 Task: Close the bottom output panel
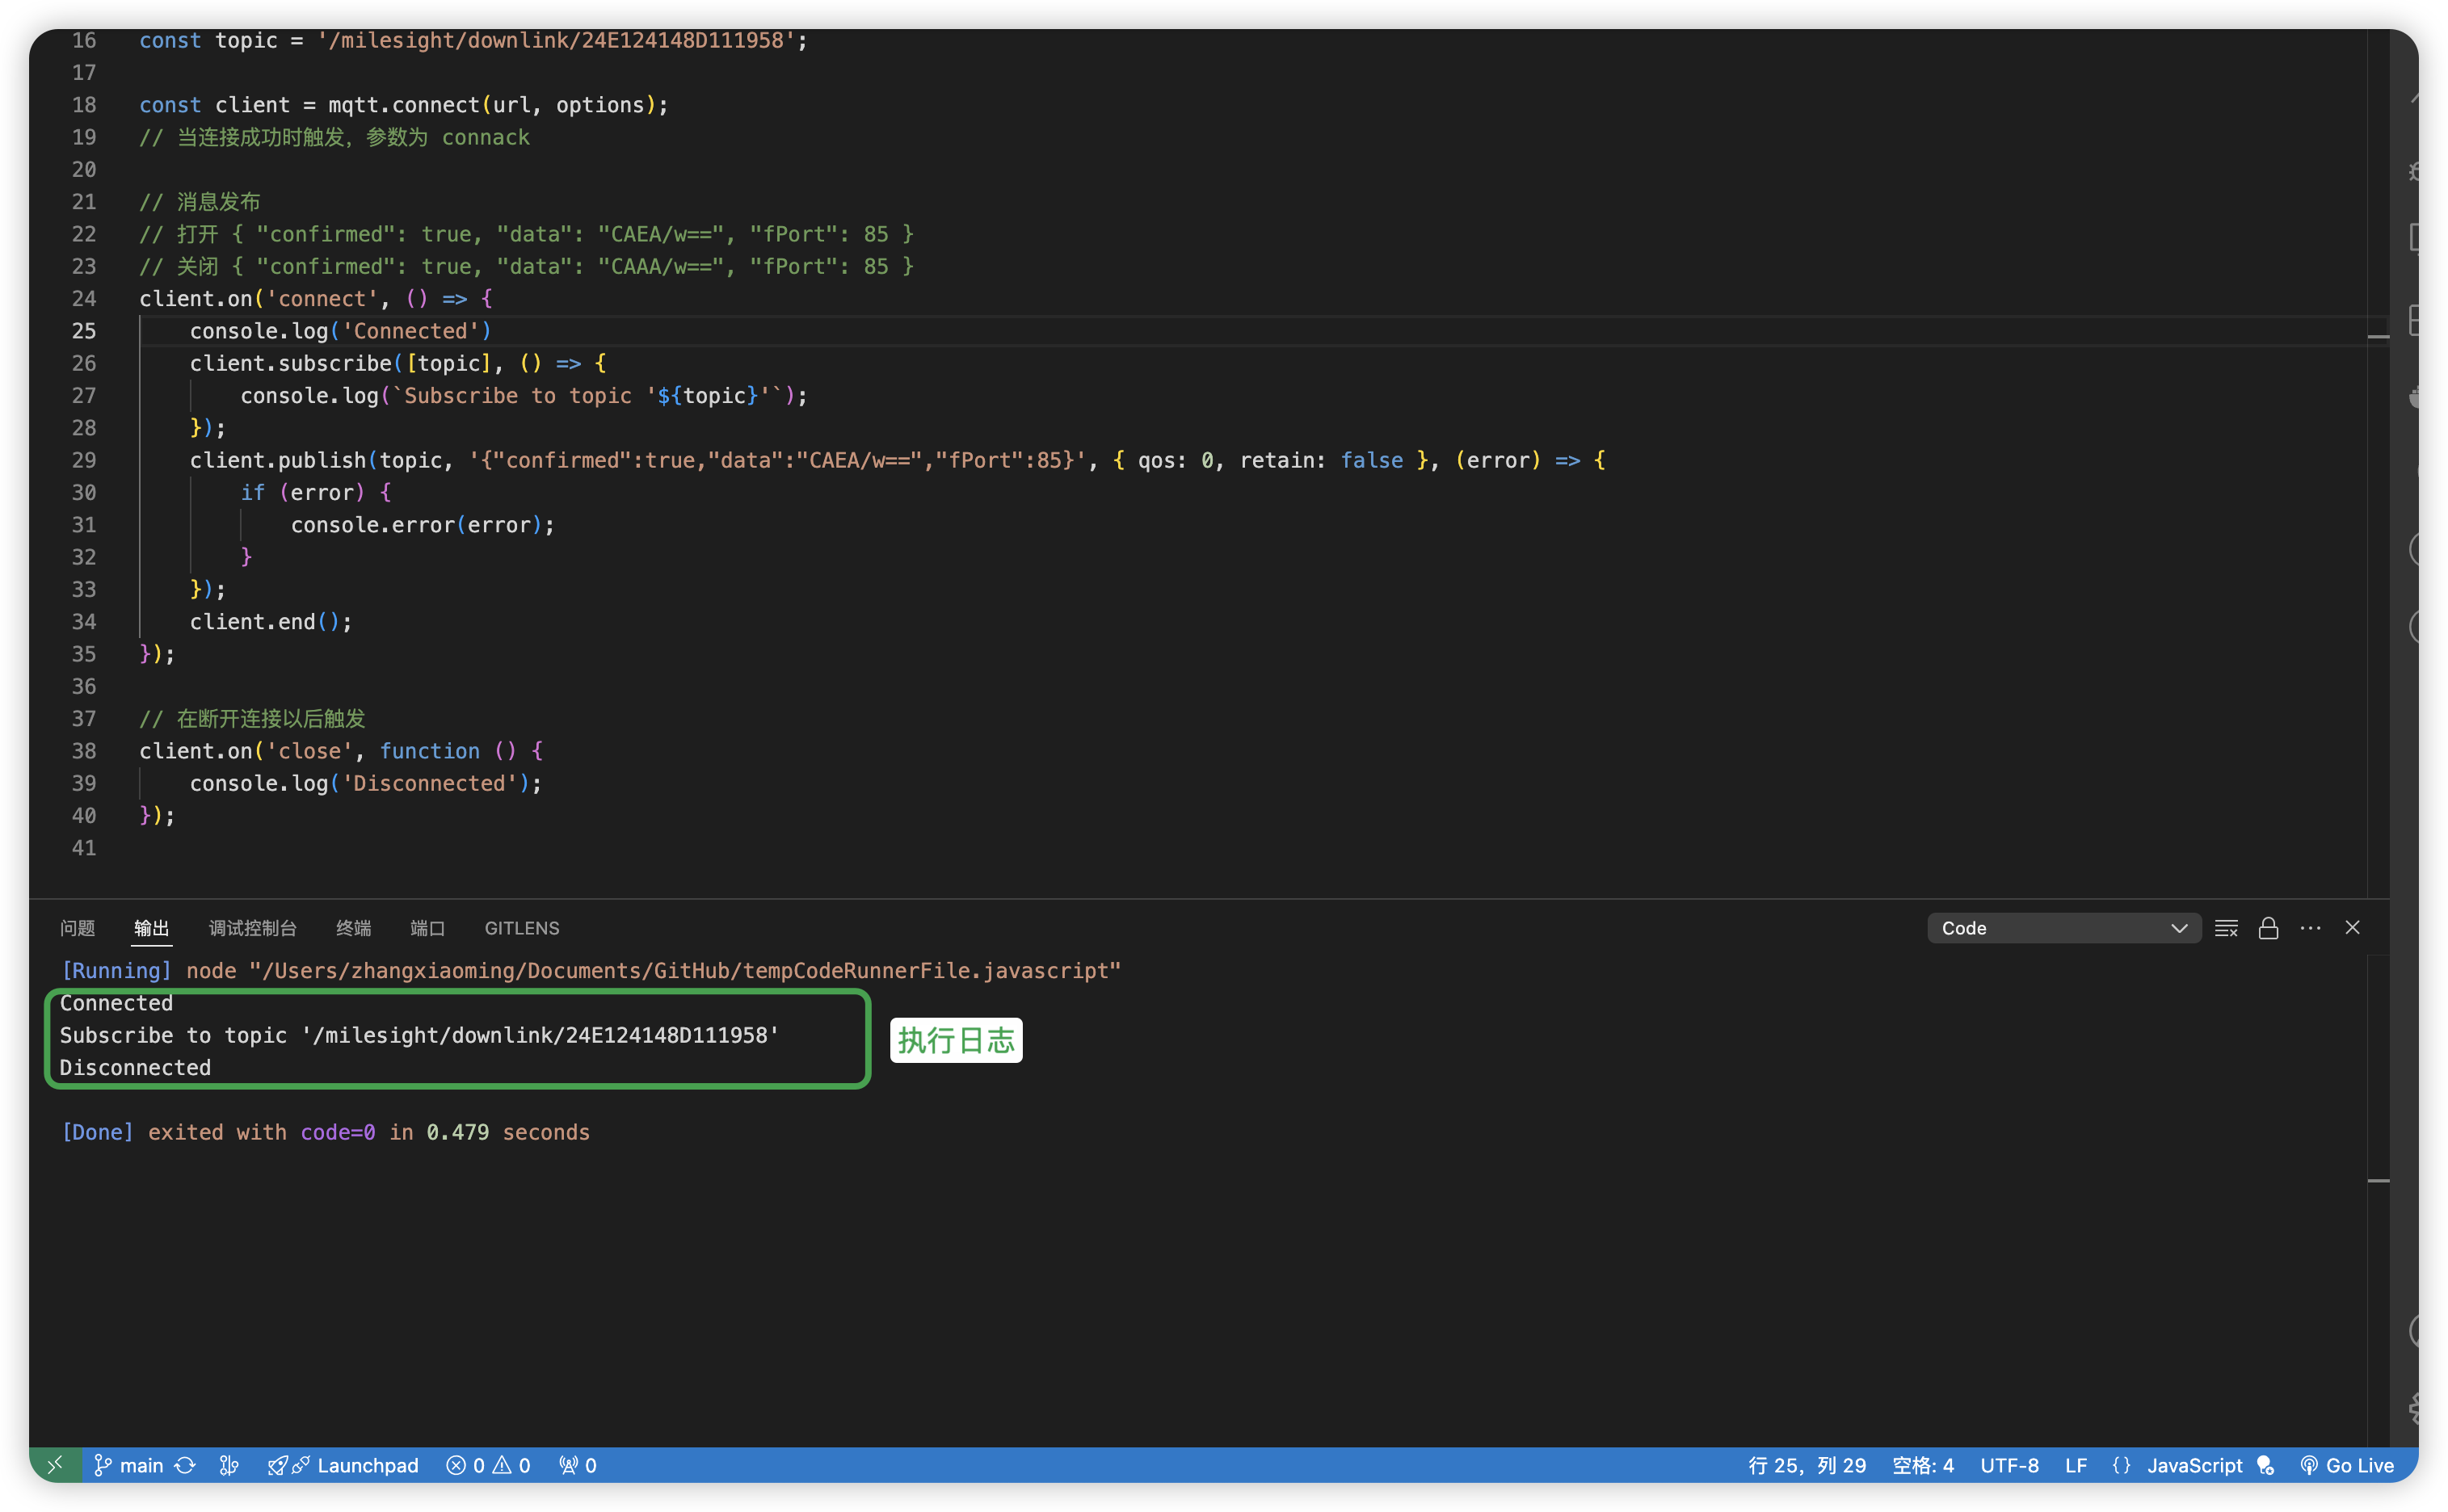2352,928
